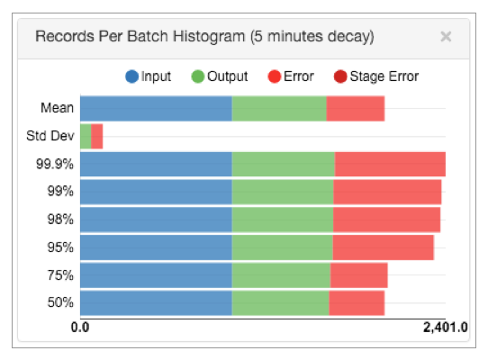Click the red Error segment of 75% bar
488x360 pixels.
tap(359, 275)
